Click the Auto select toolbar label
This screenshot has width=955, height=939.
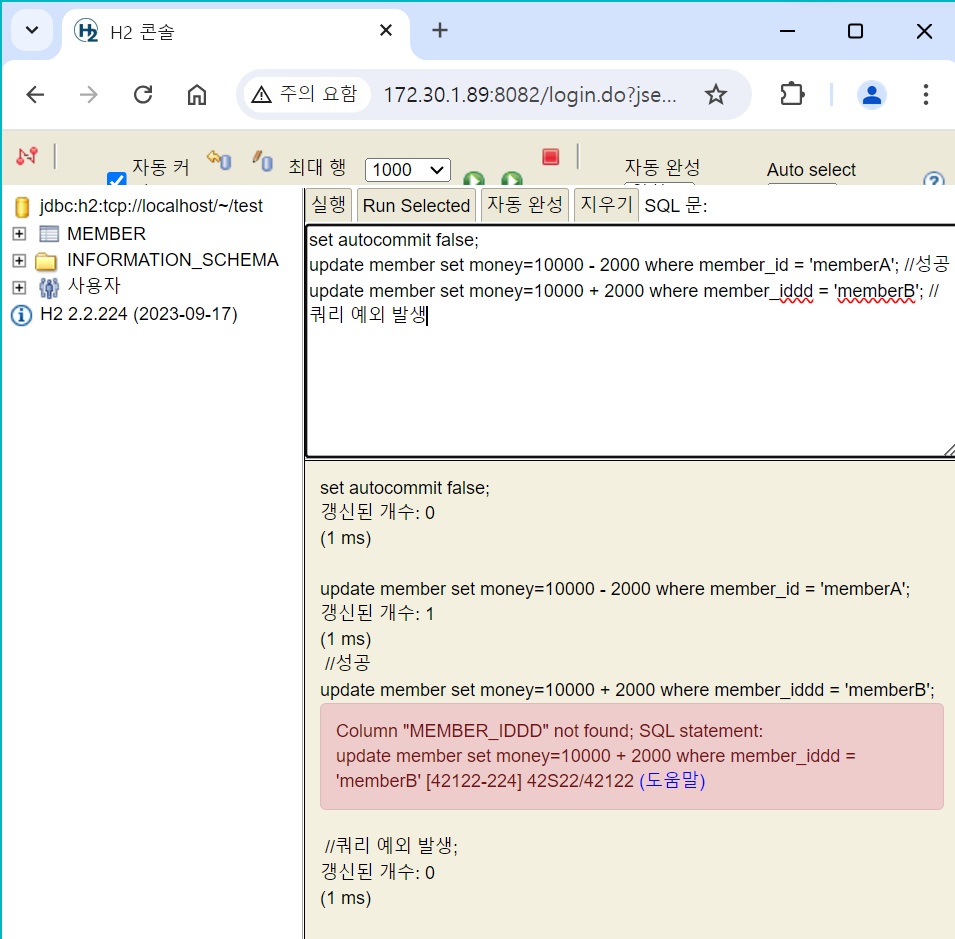811,170
